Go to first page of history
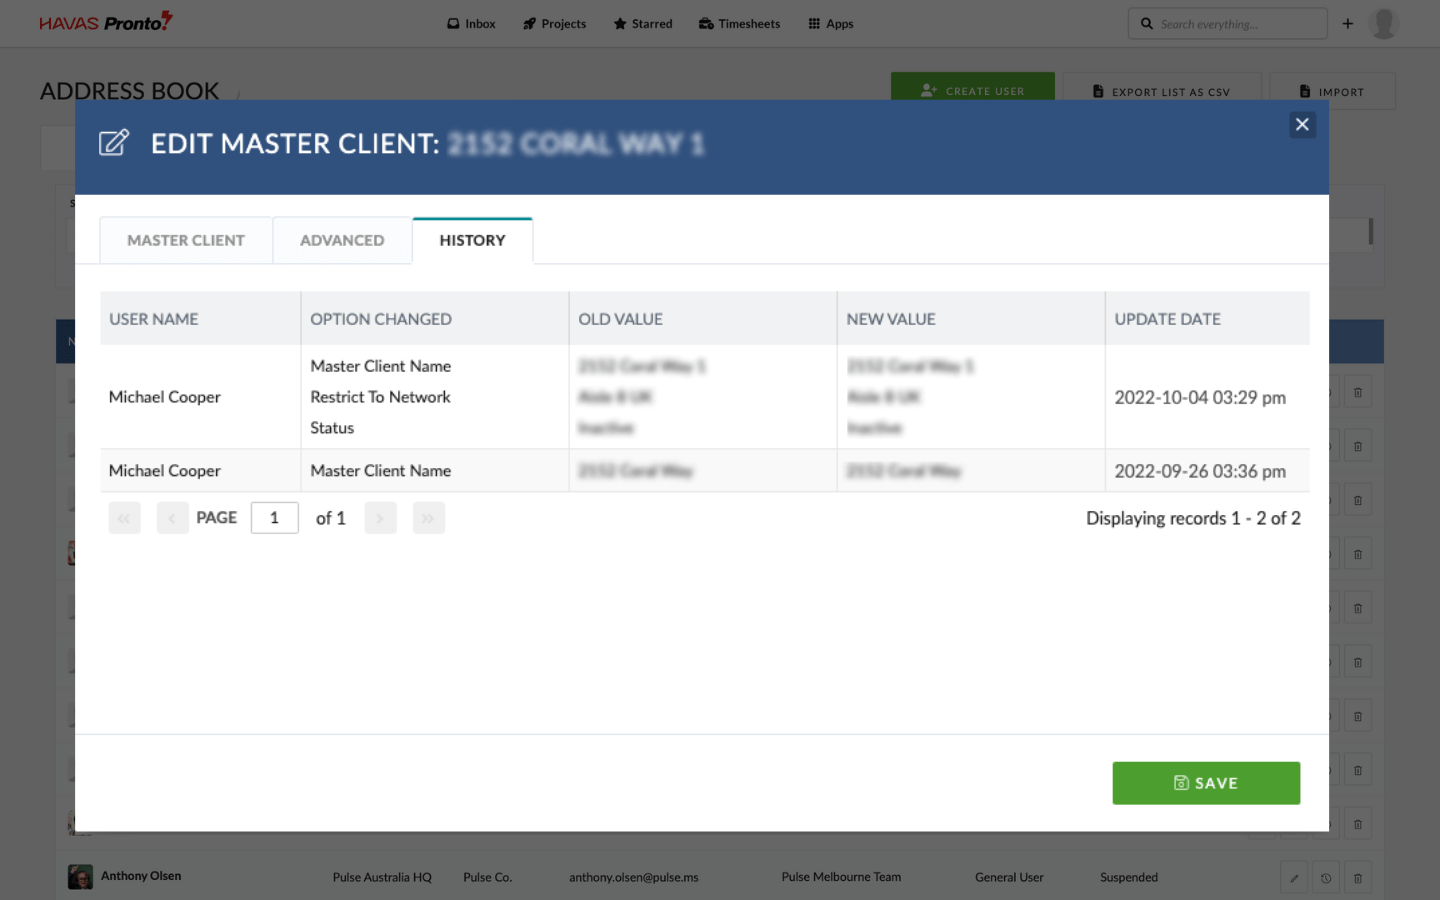Viewport: 1440px width, 900px height. [125, 518]
